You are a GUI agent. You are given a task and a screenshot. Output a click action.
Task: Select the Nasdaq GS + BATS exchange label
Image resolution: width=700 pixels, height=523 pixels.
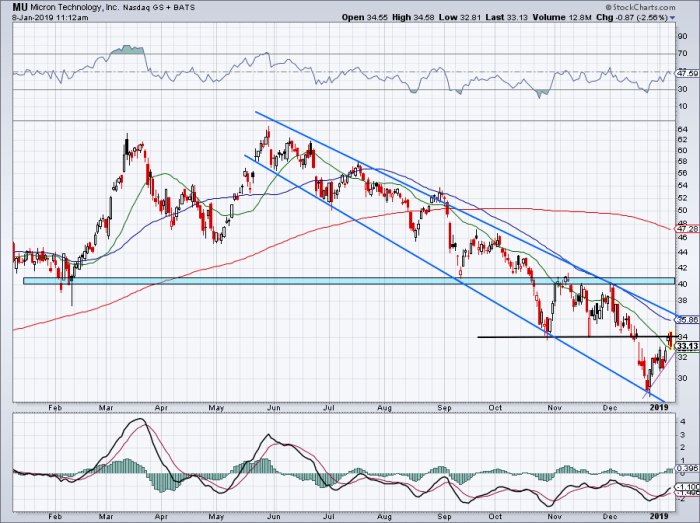coord(159,8)
